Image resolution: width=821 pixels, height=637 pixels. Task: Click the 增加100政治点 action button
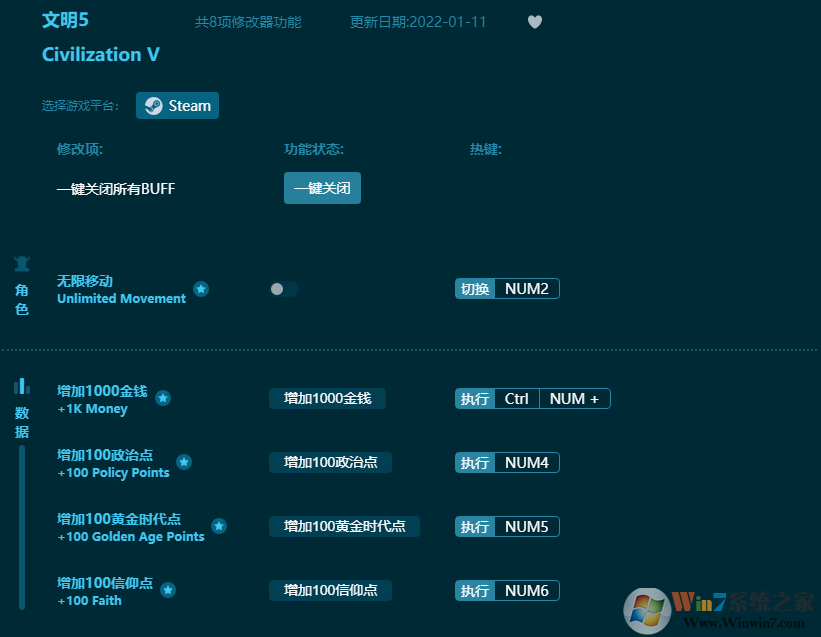[x=330, y=462]
